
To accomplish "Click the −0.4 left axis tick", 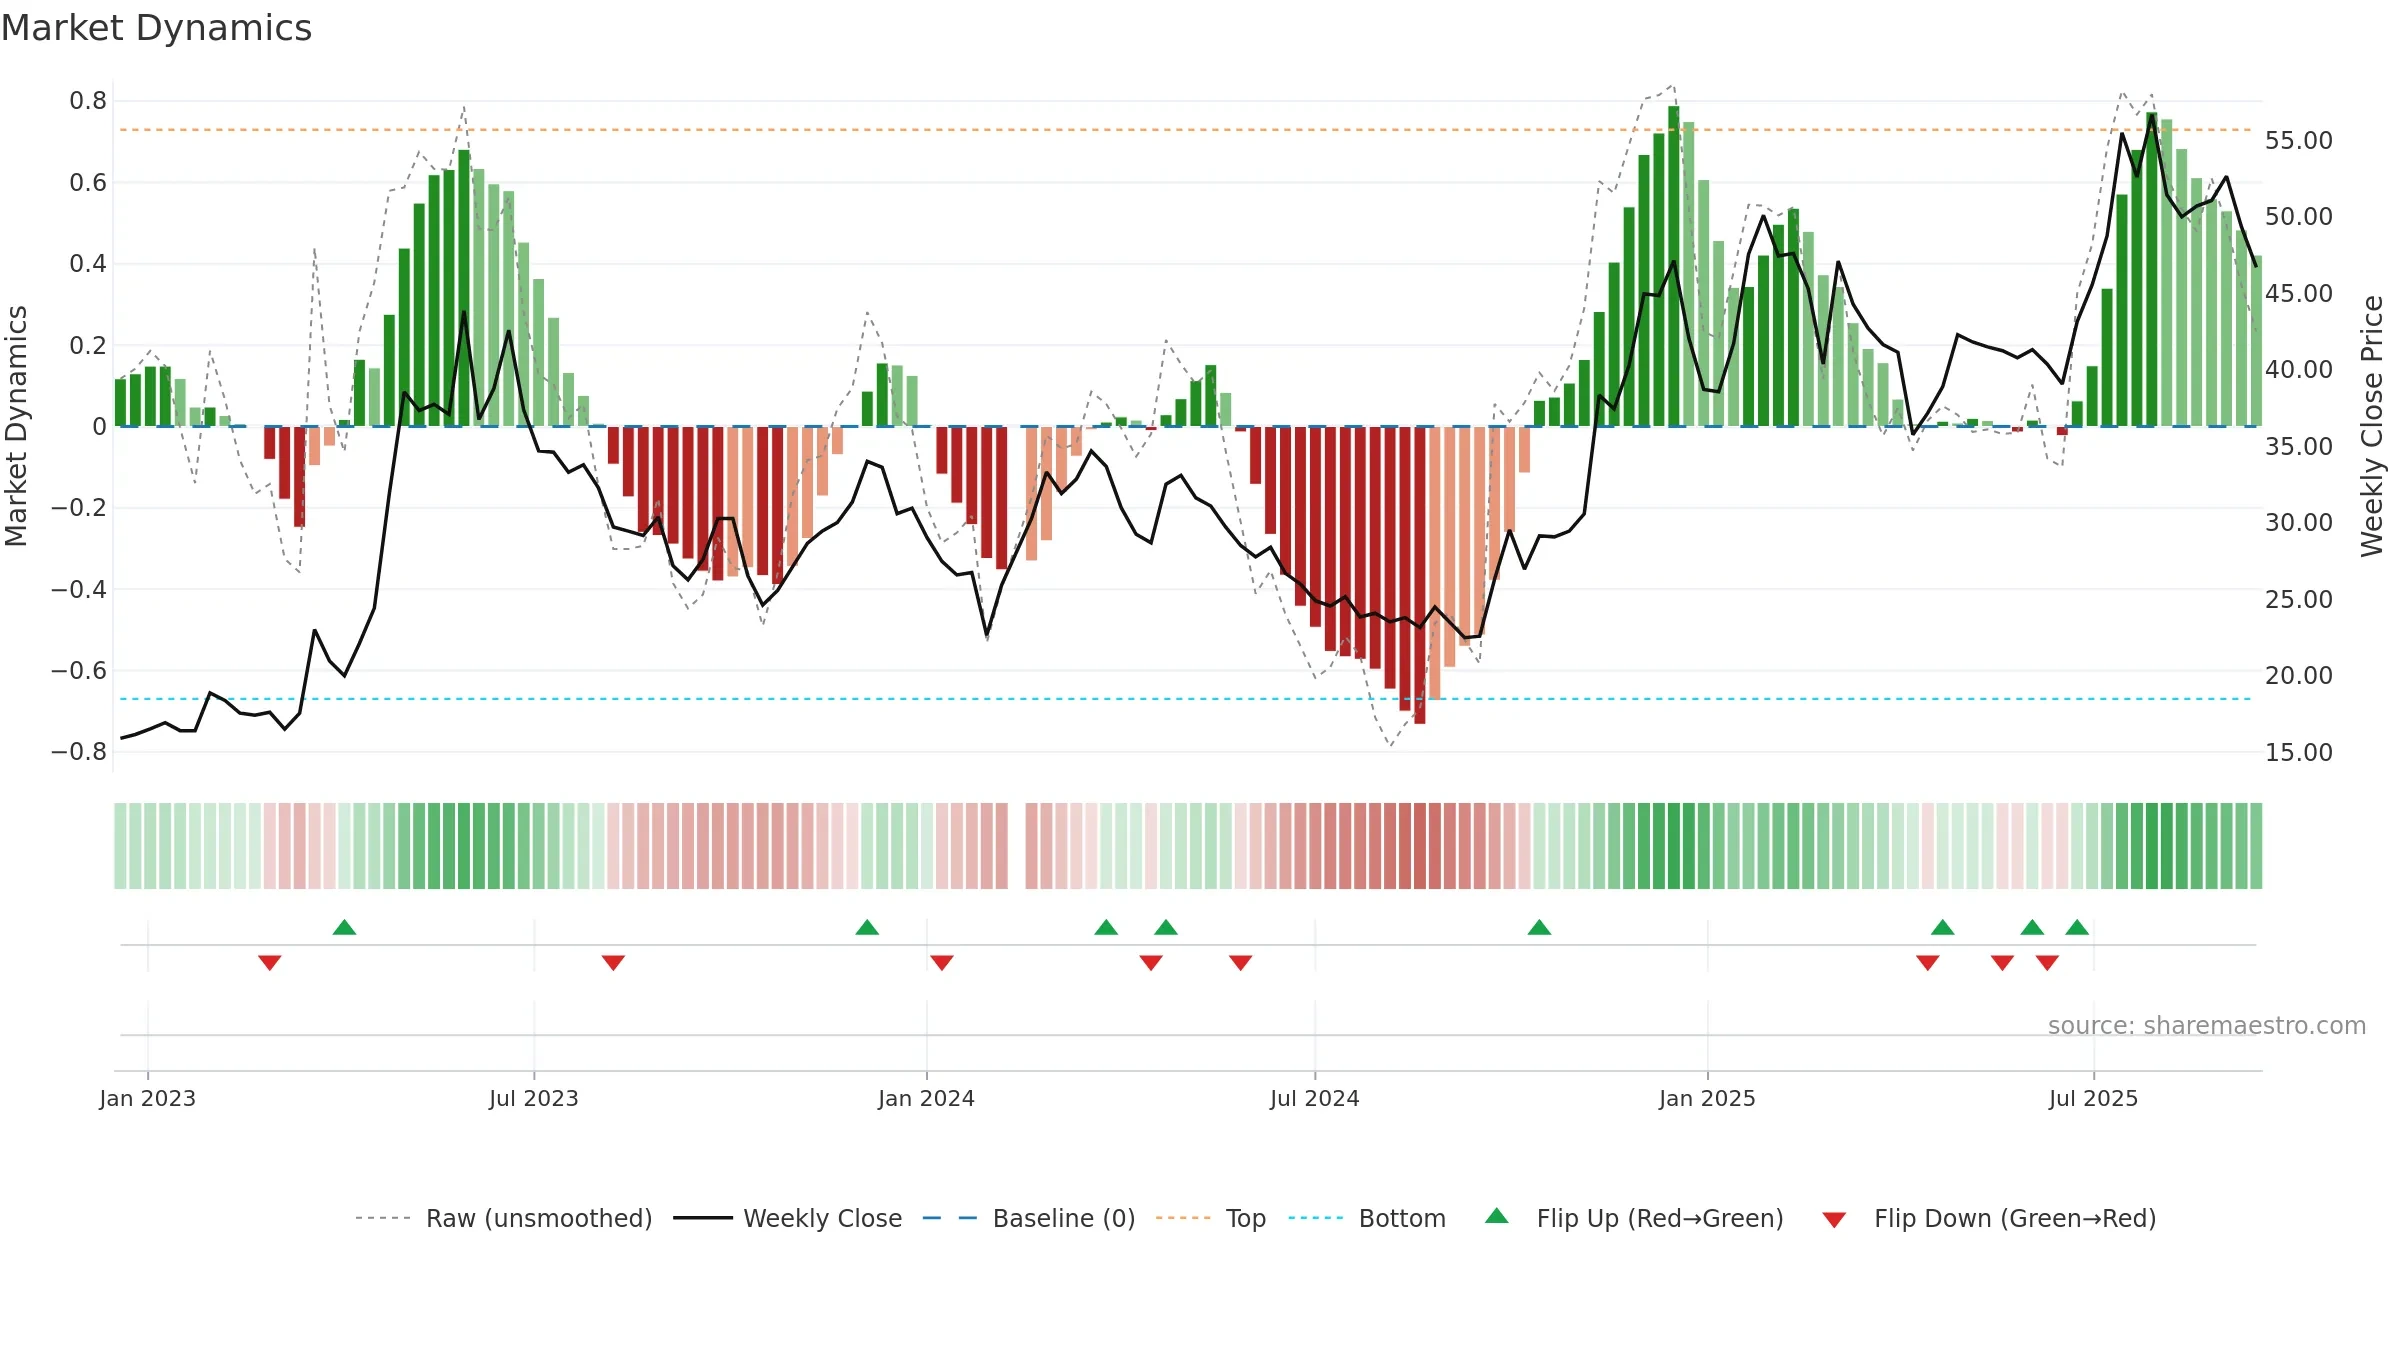I will pos(79,589).
